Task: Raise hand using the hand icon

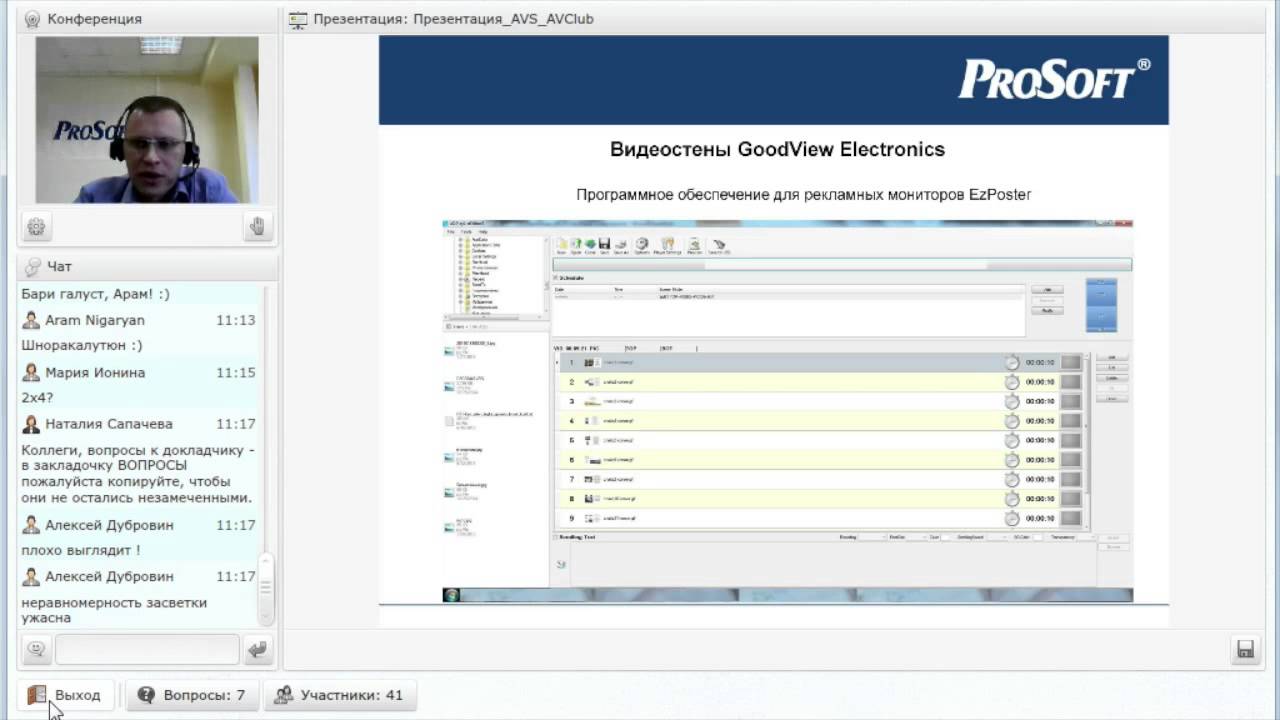Action: click(258, 227)
